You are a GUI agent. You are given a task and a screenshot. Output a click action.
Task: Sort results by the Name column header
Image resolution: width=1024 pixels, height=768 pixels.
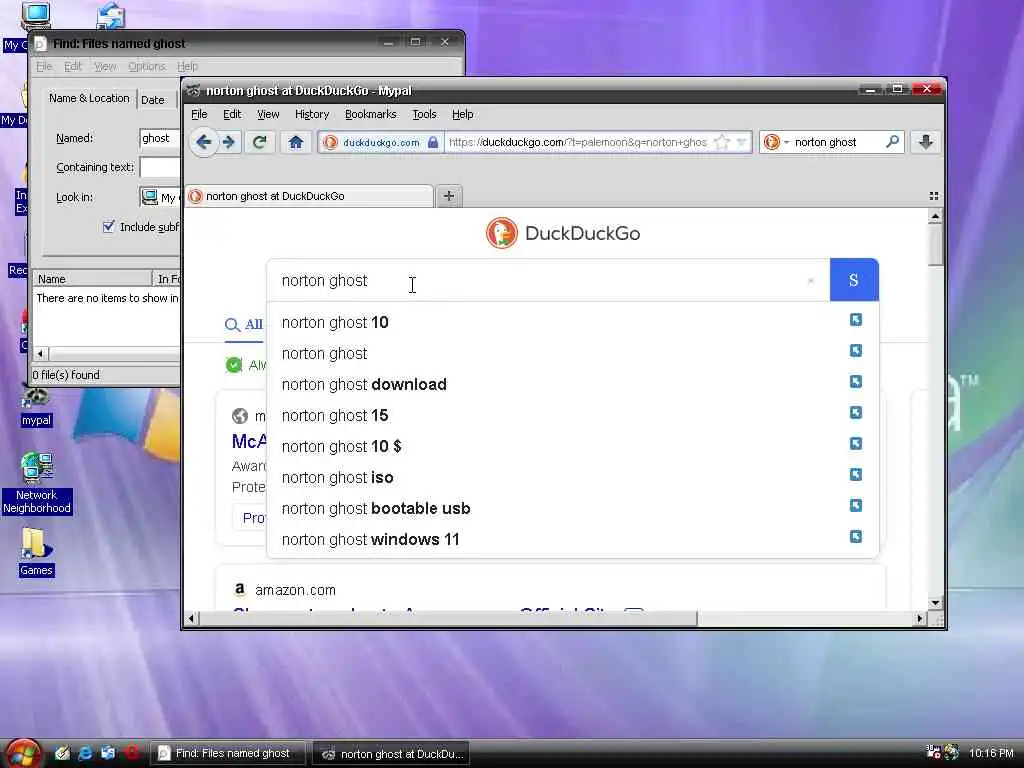pos(92,279)
